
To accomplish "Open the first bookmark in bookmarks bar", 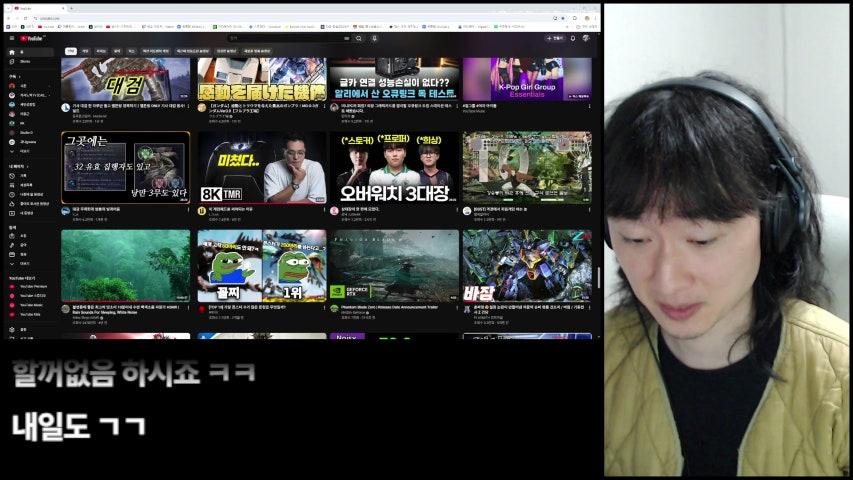I will pos(11,26).
